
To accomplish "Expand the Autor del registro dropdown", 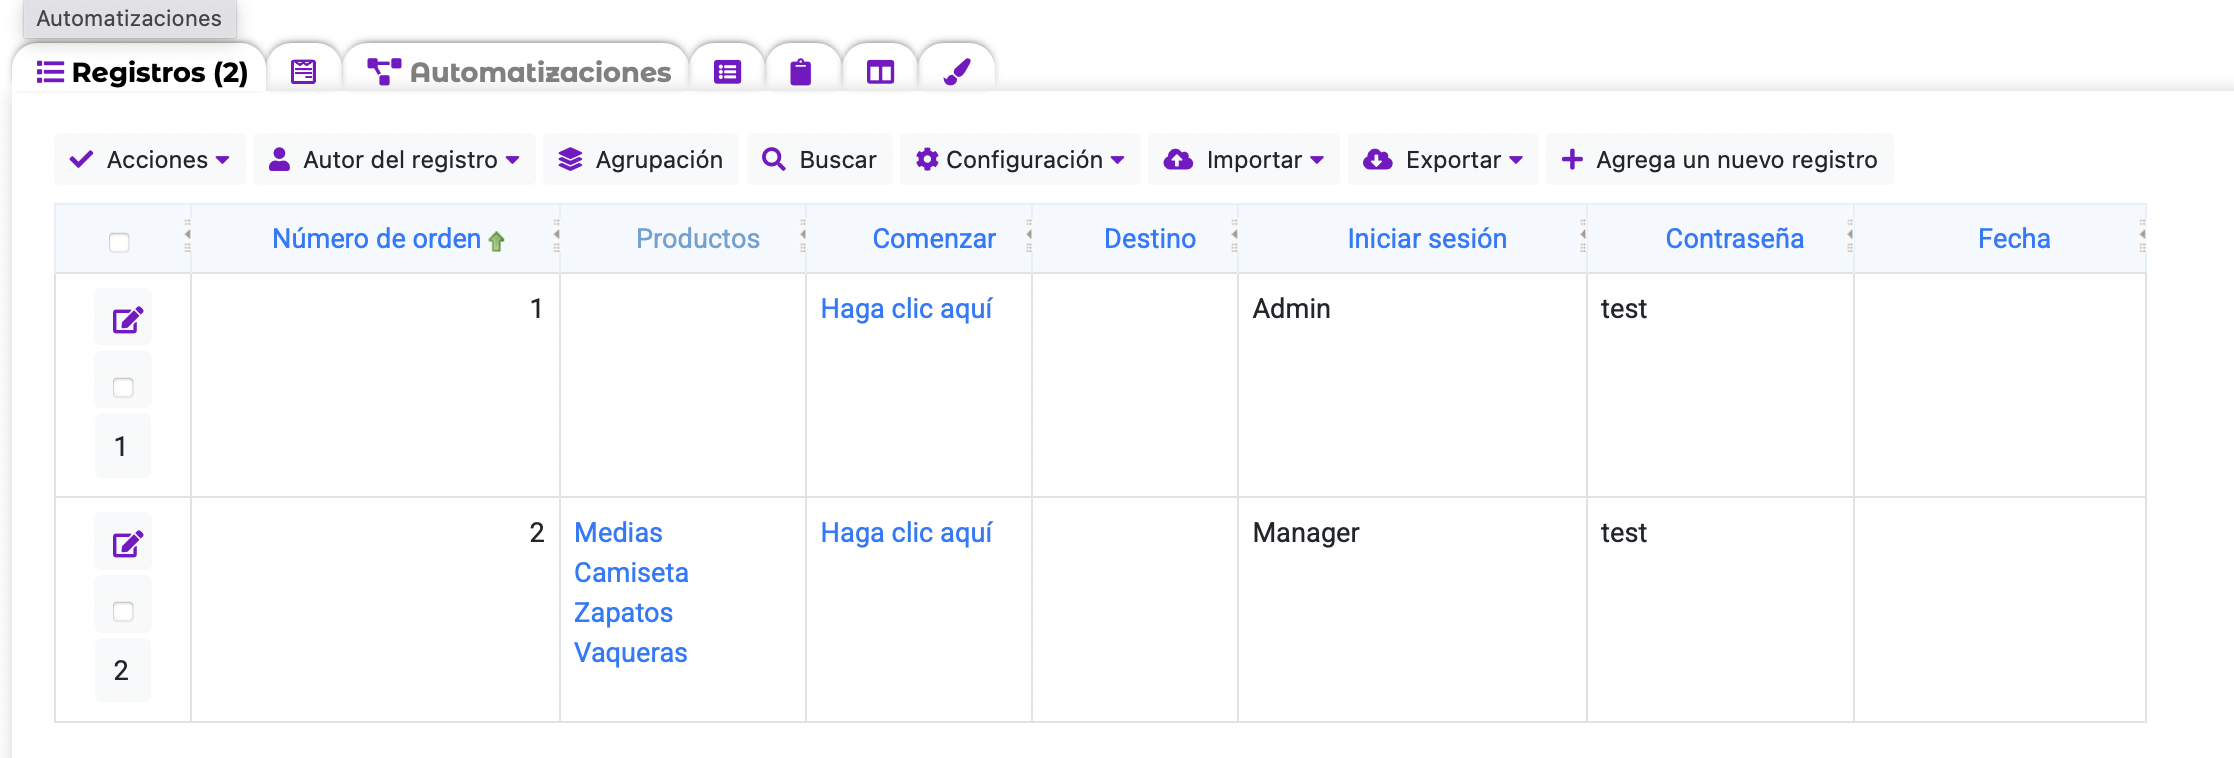I will tap(394, 159).
